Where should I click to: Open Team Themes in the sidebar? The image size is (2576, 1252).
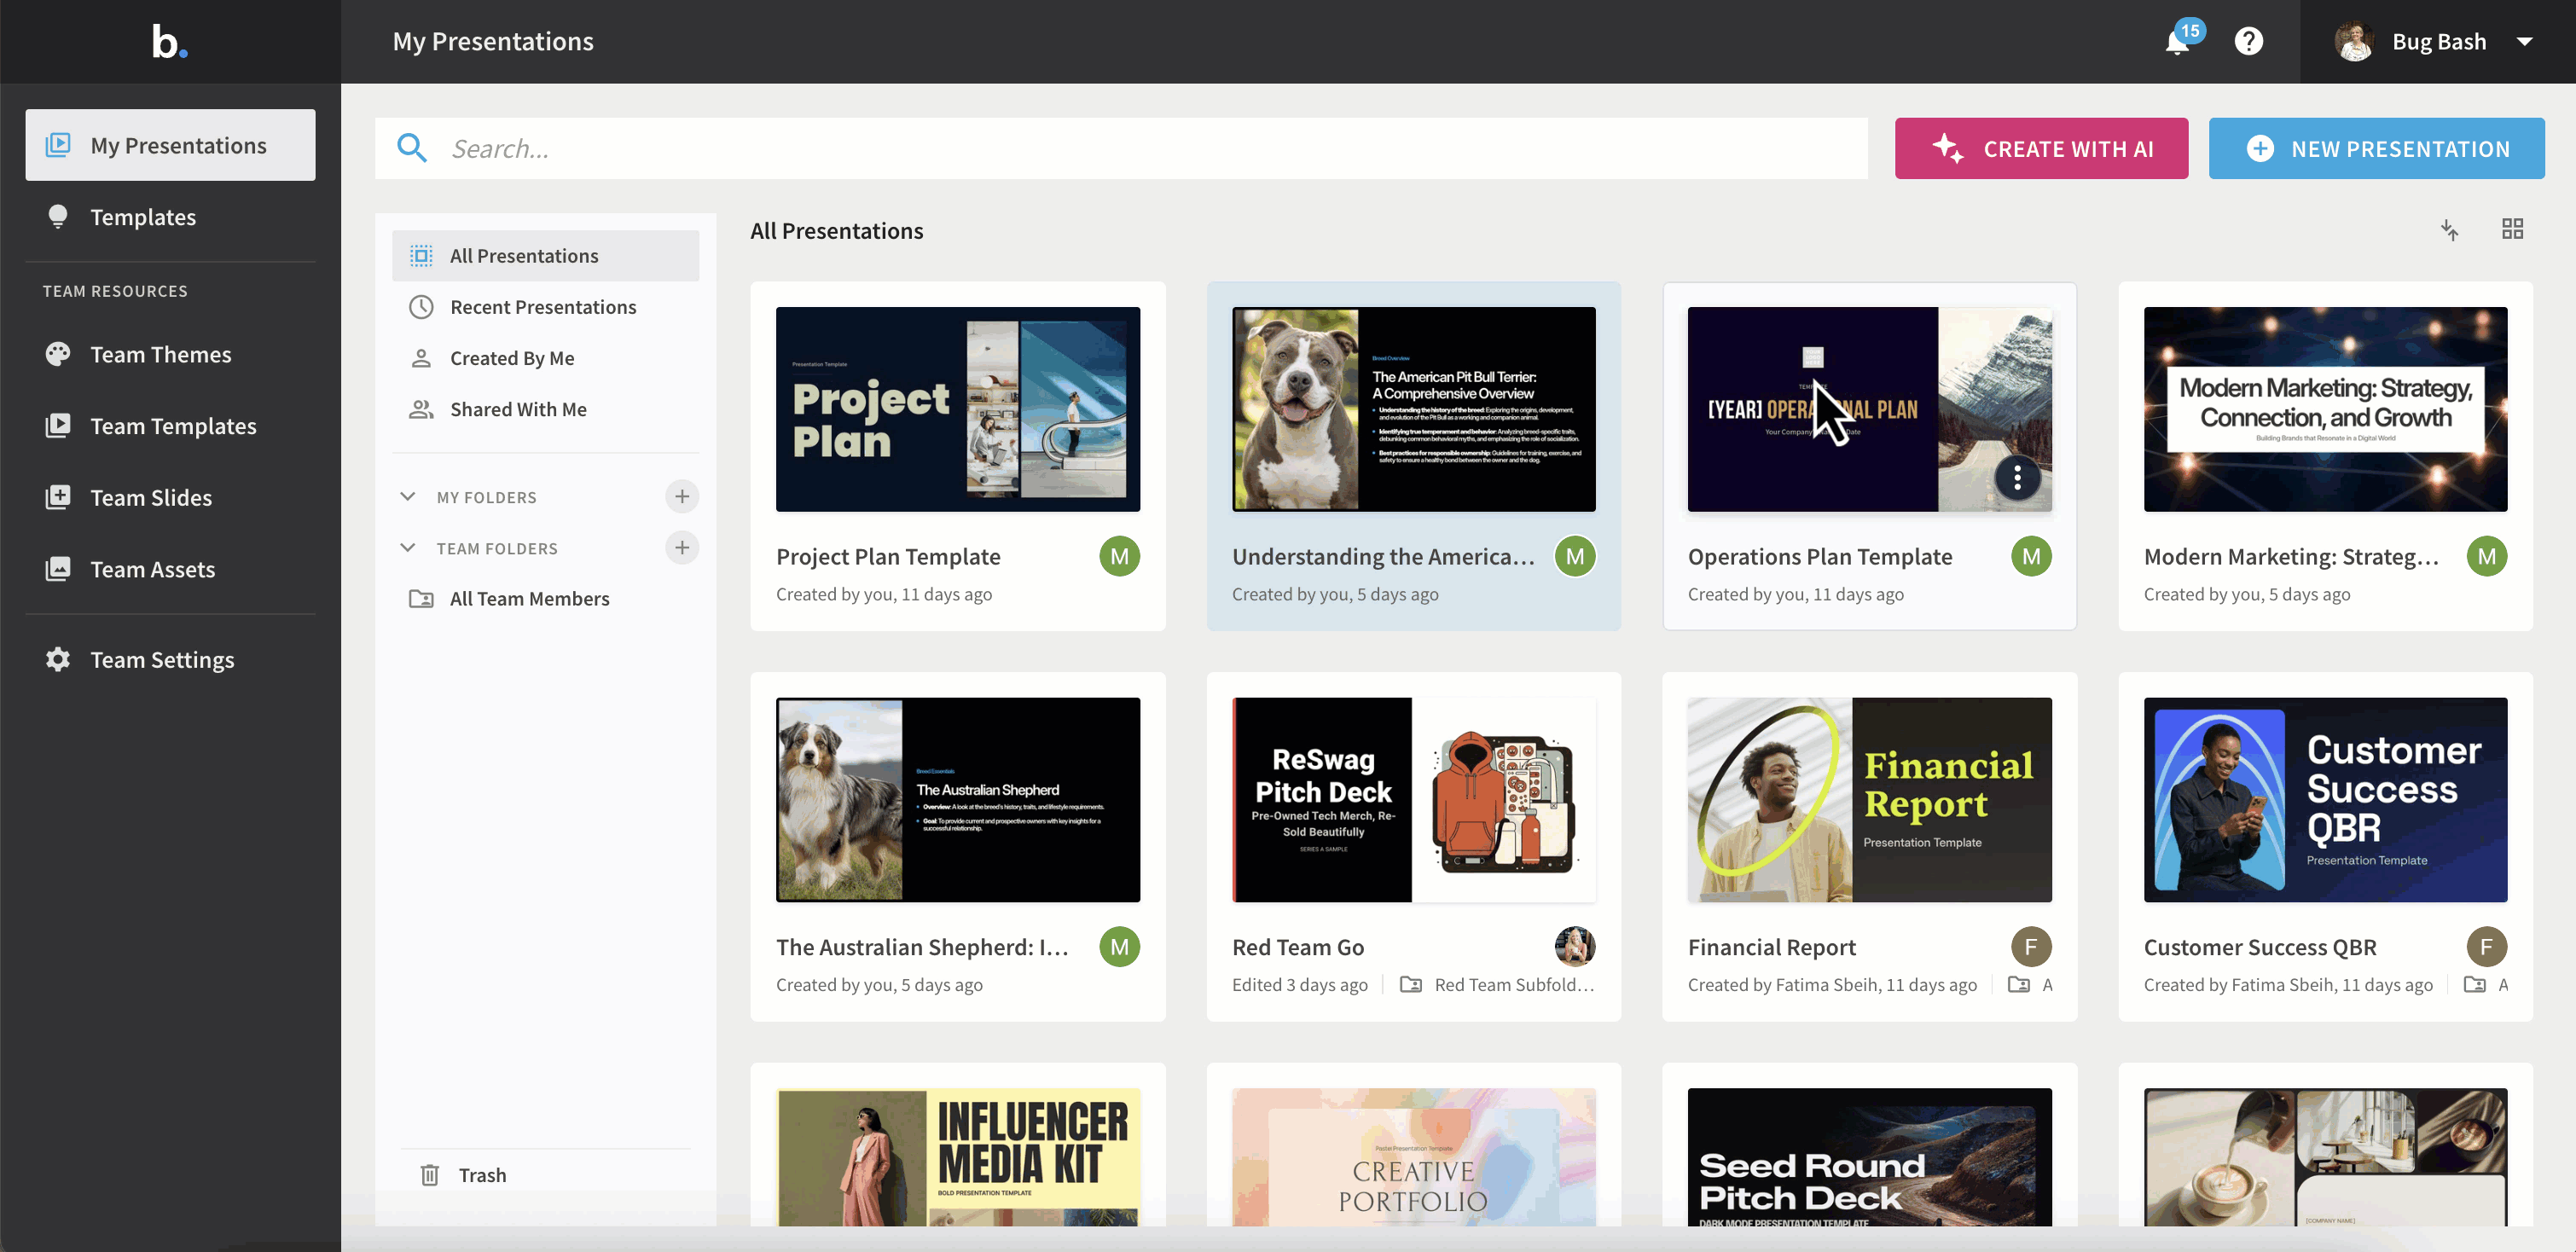(170, 354)
